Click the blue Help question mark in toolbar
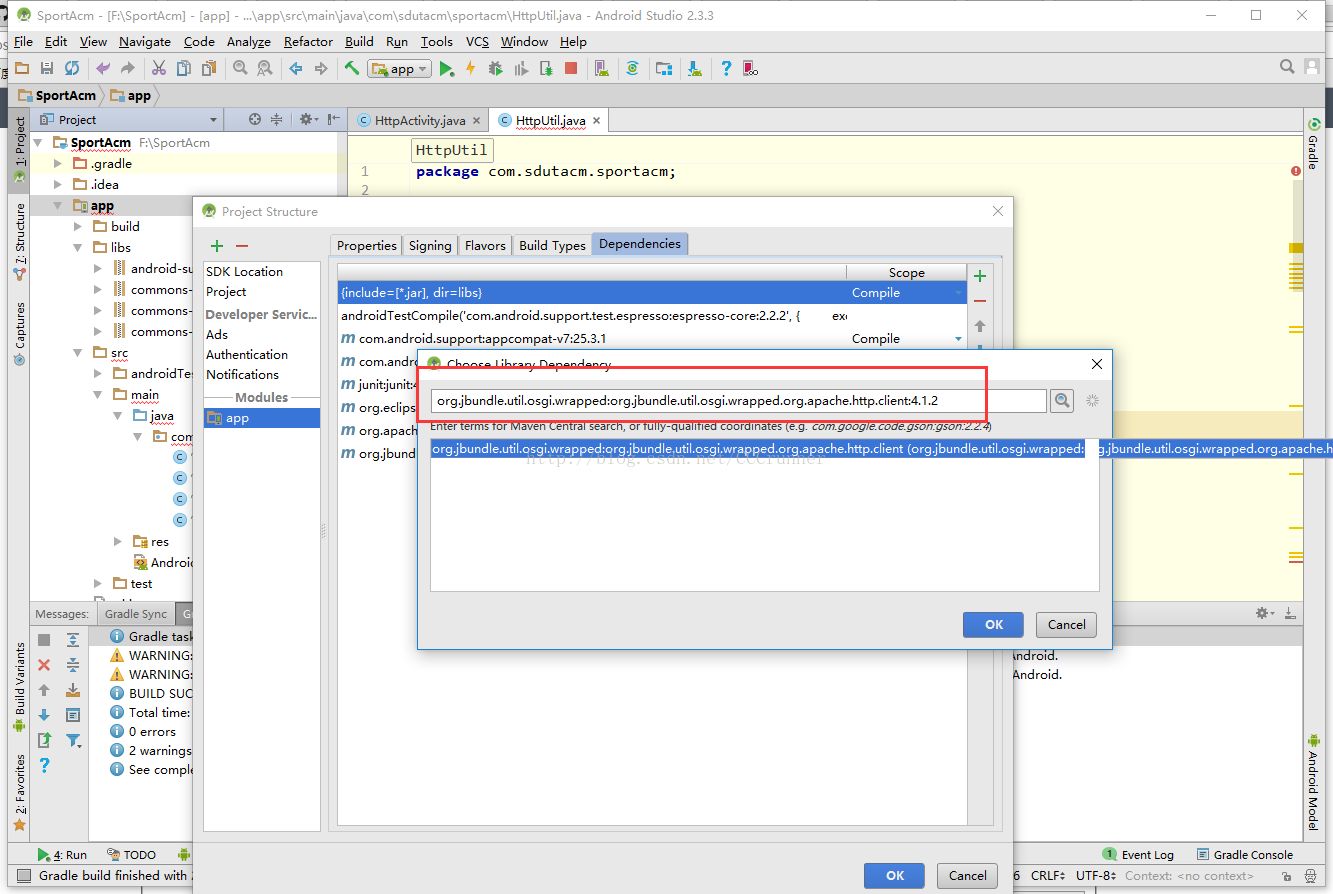The height and width of the screenshot is (894, 1333). (x=726, y=68)
